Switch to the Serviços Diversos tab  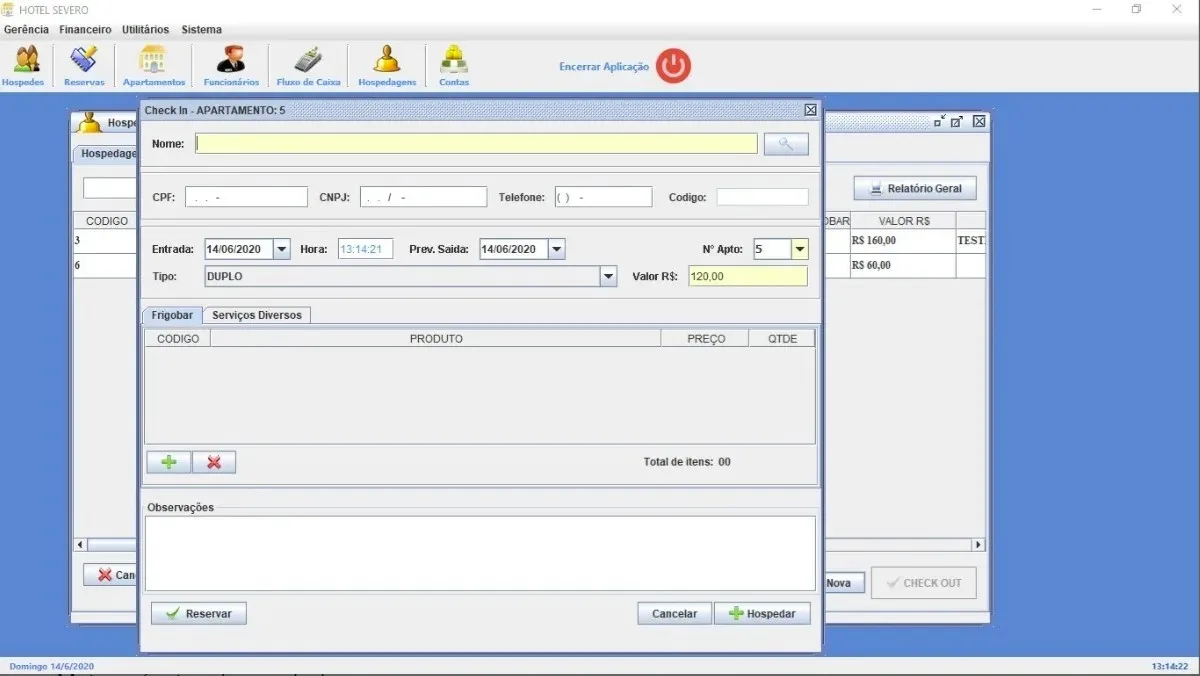click(x=257, y=315)
